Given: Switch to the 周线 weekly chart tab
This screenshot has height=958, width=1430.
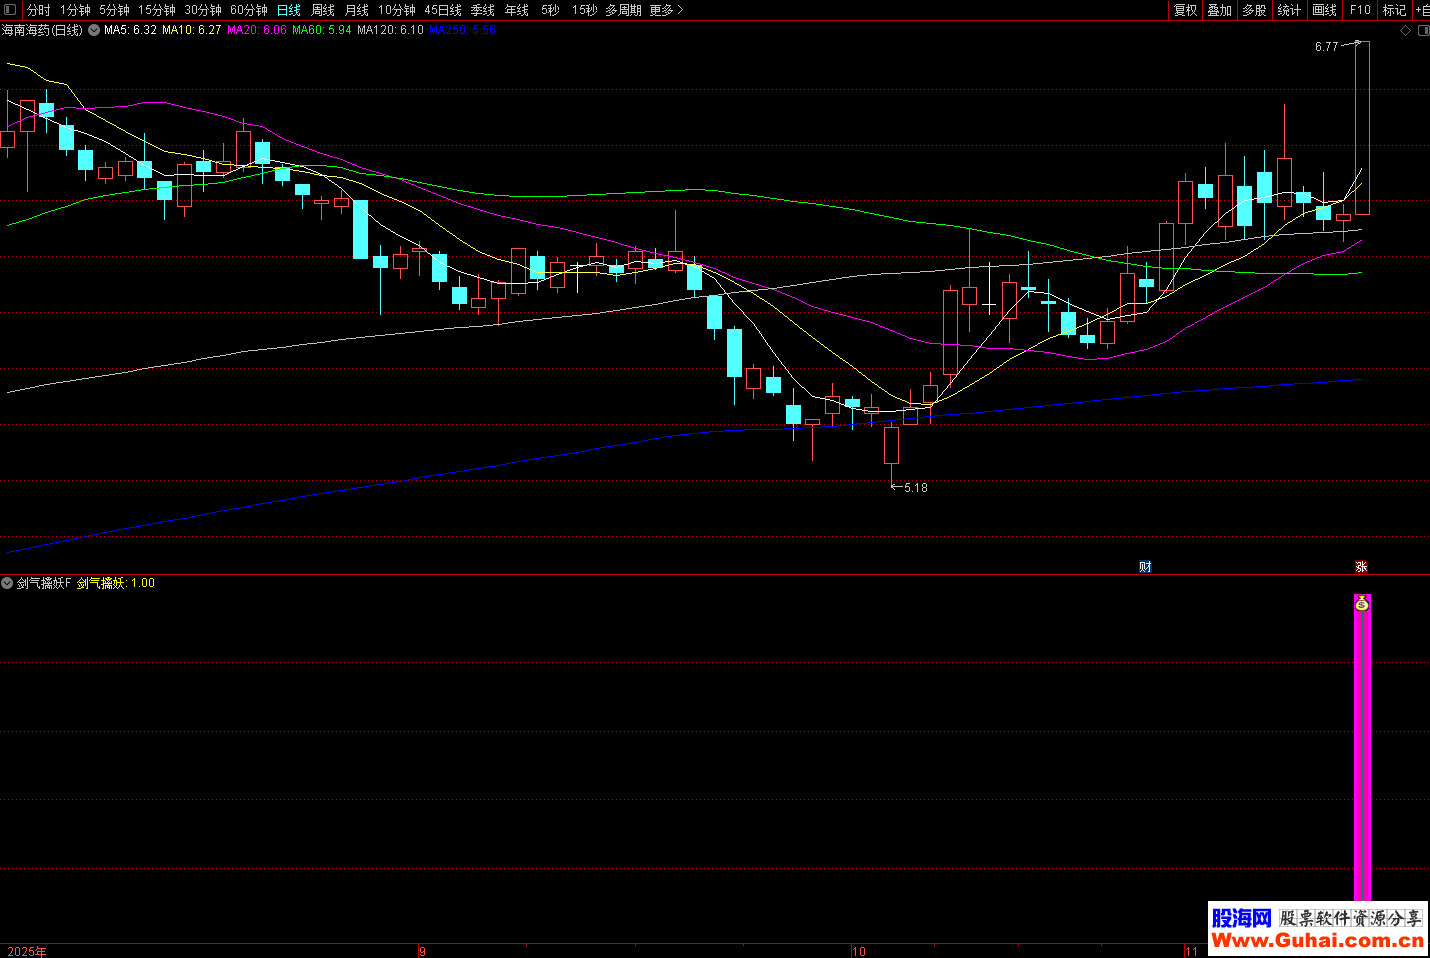Looking at the screenshot, I should [x=323, y=10].
